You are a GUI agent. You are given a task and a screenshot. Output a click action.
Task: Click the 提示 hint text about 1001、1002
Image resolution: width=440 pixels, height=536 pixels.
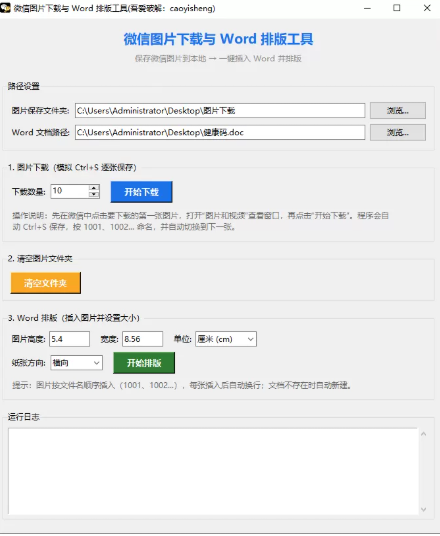click(182, 385)
